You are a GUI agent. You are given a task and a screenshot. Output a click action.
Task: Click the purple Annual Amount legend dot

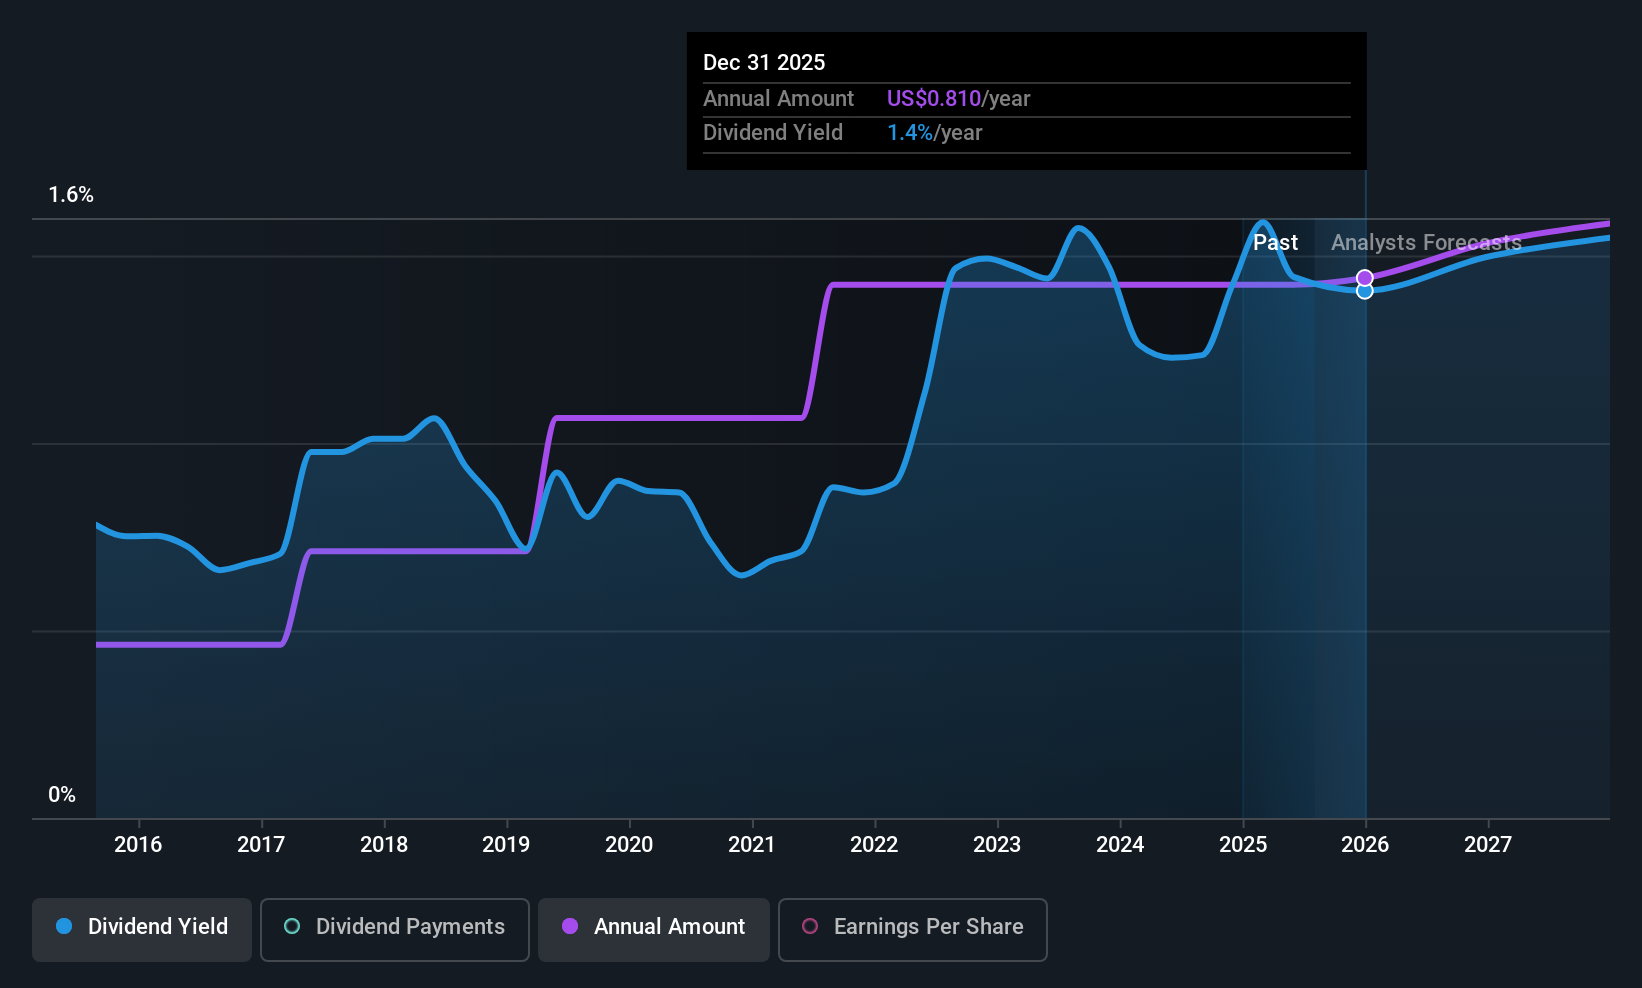[569, 927]
